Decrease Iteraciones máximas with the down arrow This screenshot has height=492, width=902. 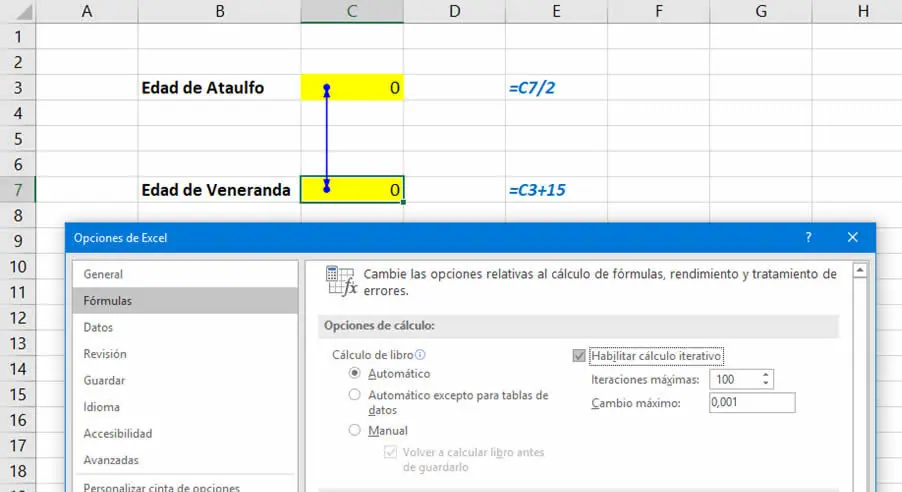(766, 384)
